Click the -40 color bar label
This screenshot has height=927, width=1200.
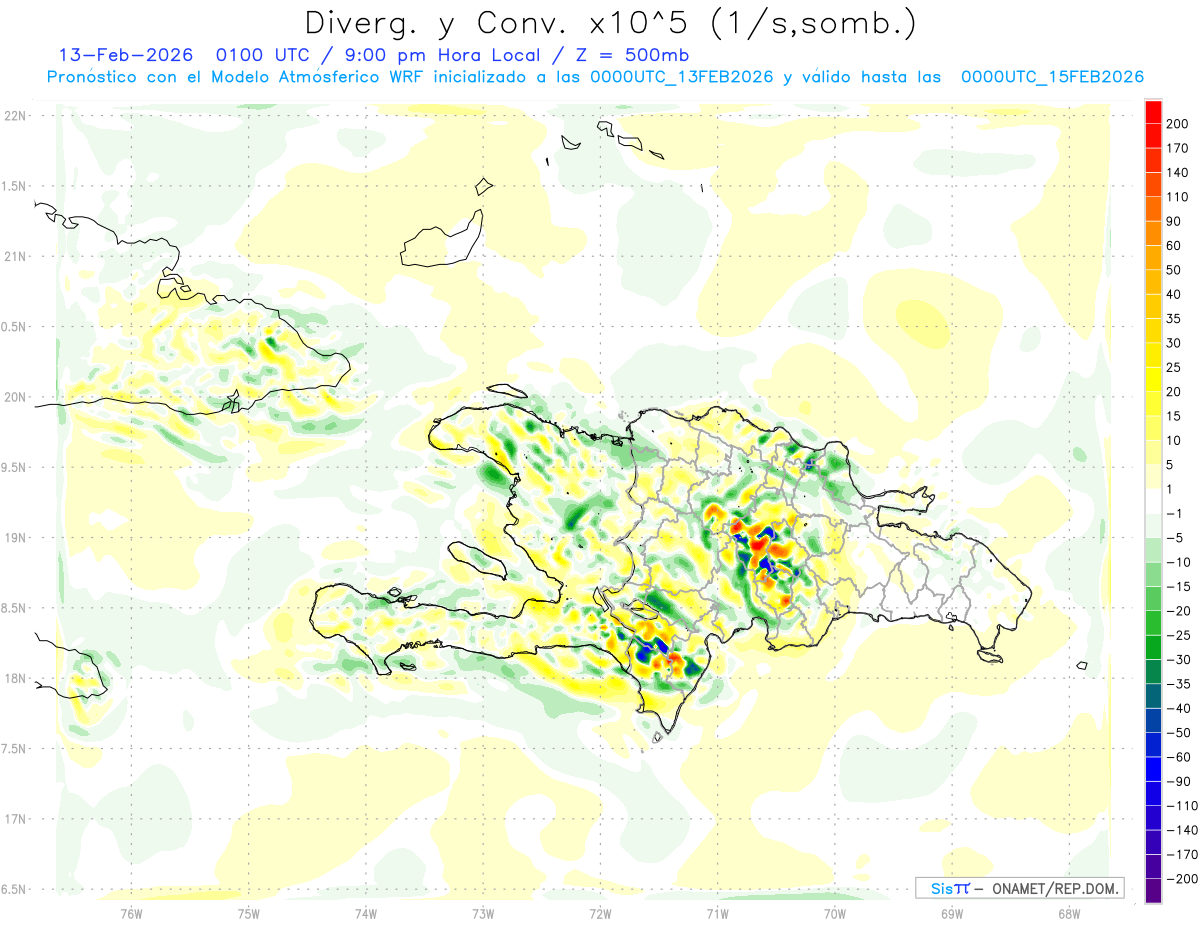1178,708
